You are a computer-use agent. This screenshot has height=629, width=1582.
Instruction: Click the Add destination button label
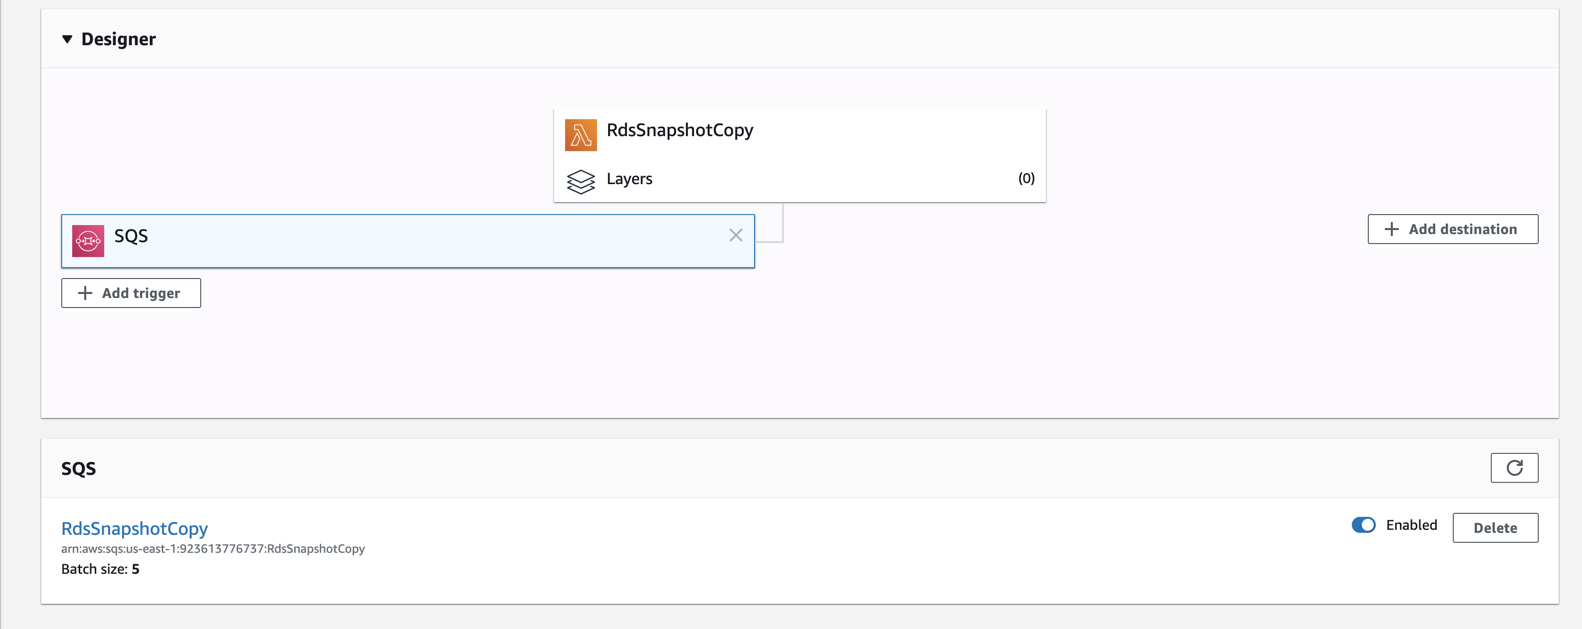tap(1462, 229)
